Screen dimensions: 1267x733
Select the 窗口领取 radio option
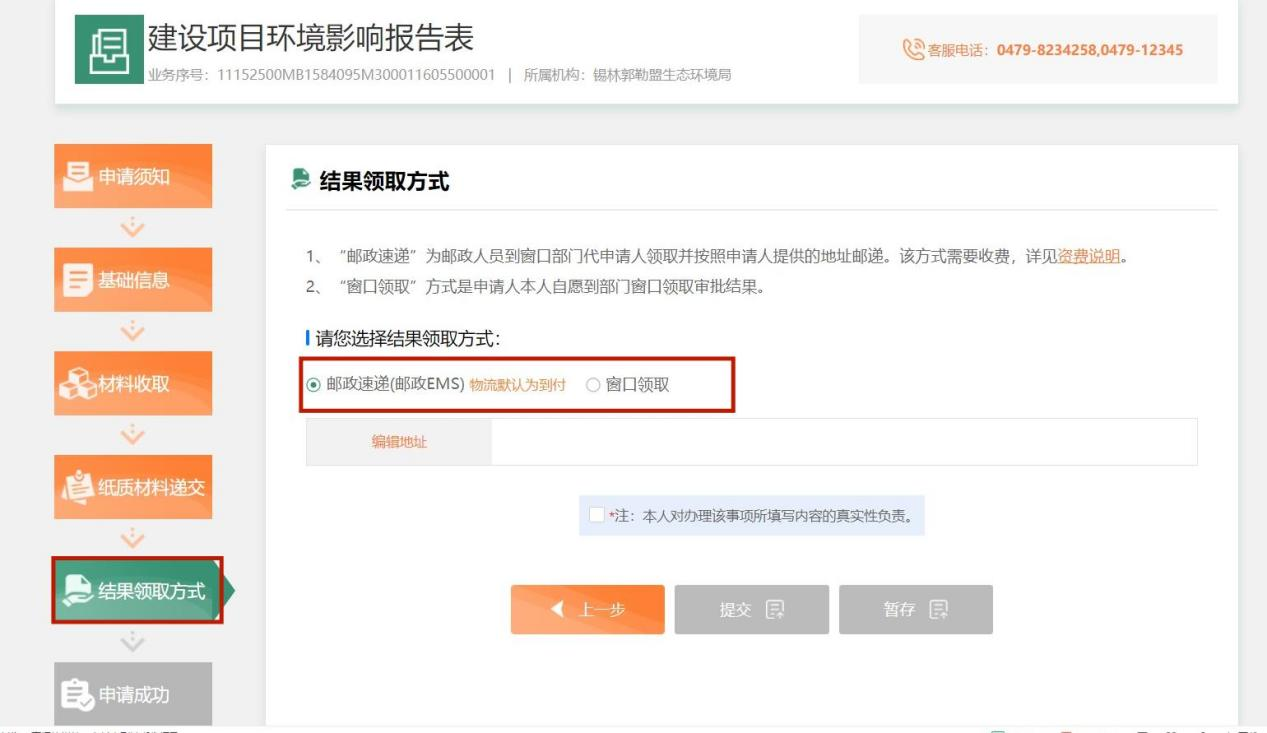click(x=593, y=385)
